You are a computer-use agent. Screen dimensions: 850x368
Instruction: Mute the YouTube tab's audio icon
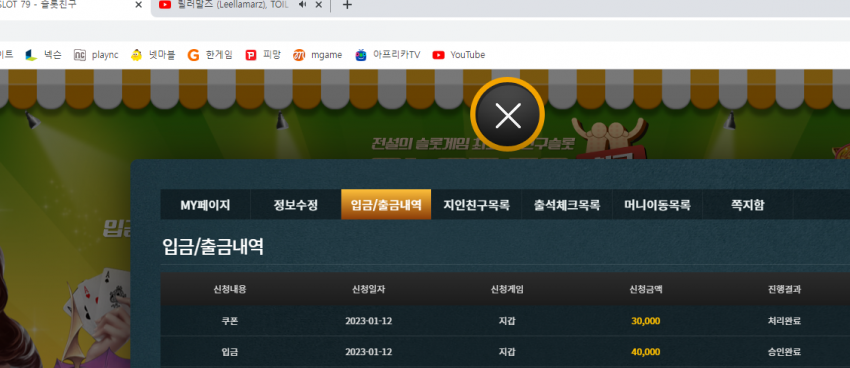(302, 5)
